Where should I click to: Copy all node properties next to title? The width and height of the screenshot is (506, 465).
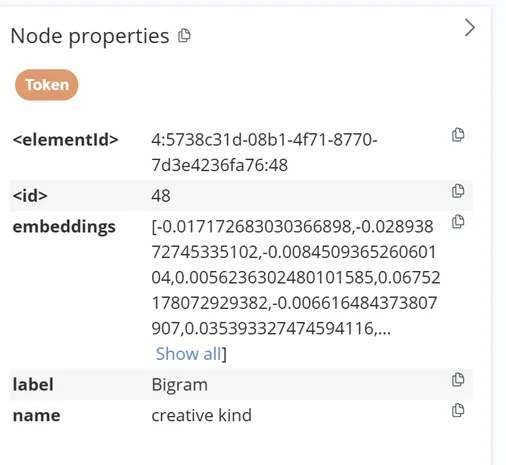pyautogui.click(x=184, y=36)
